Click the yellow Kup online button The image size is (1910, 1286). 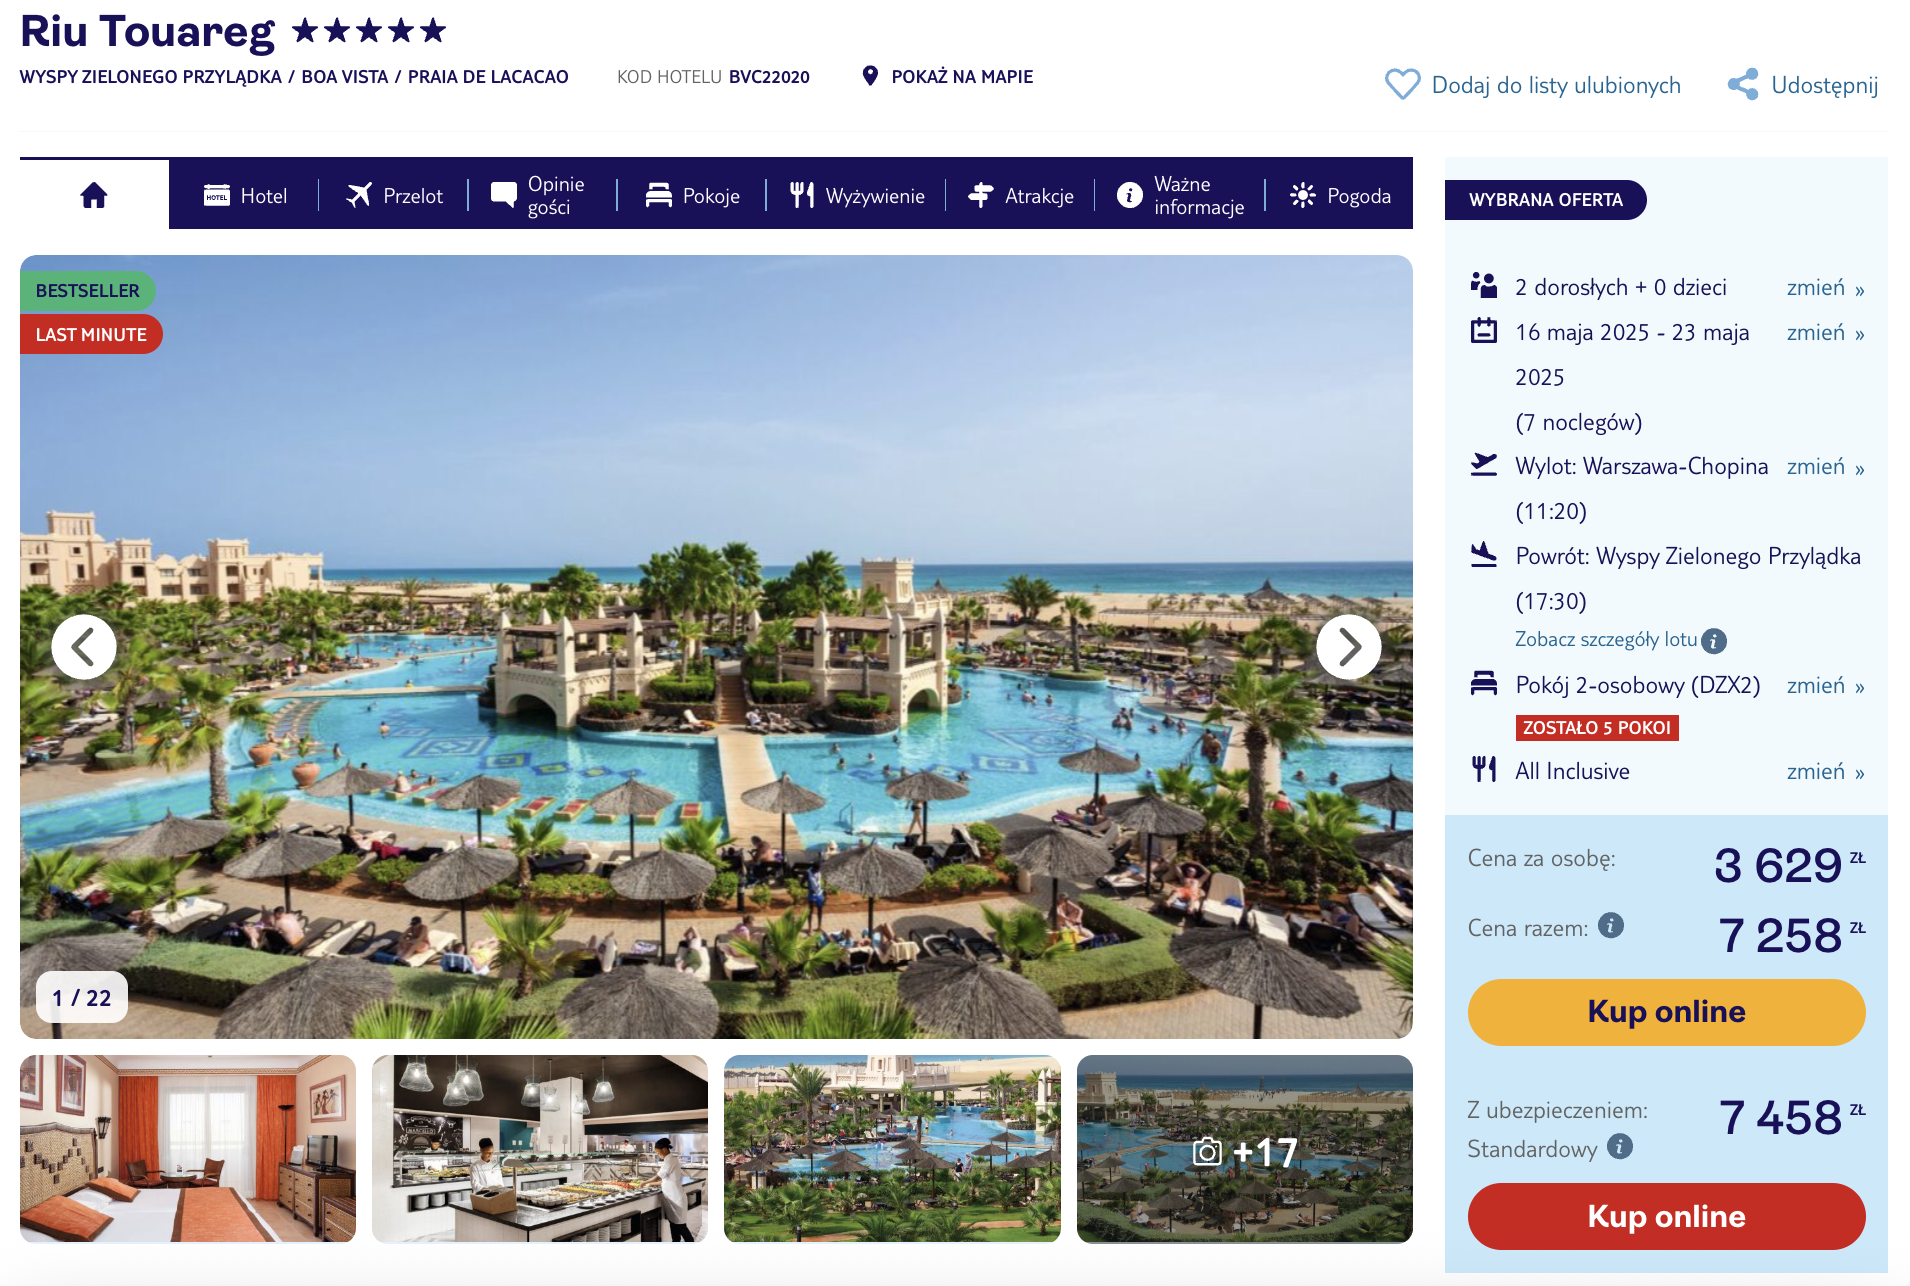pos(1666,1012)
